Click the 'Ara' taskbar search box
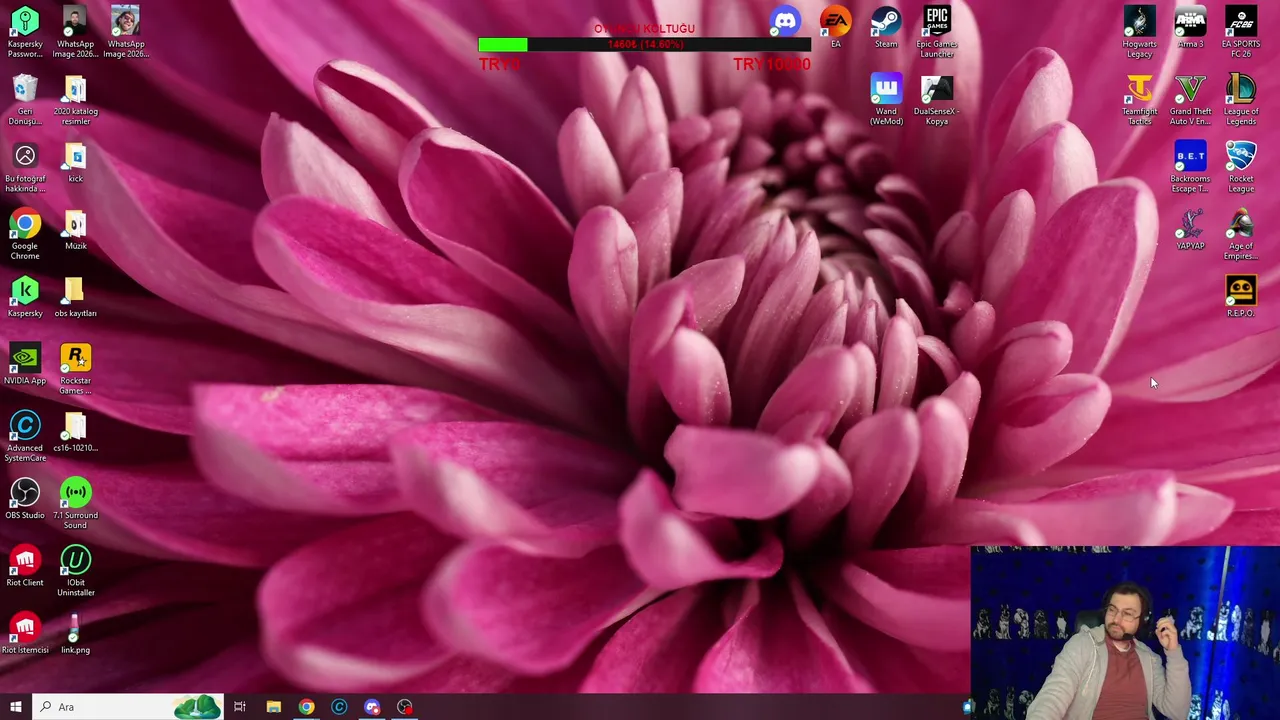This screenshot has height=720, width=1280. click(x=128, y=707)
